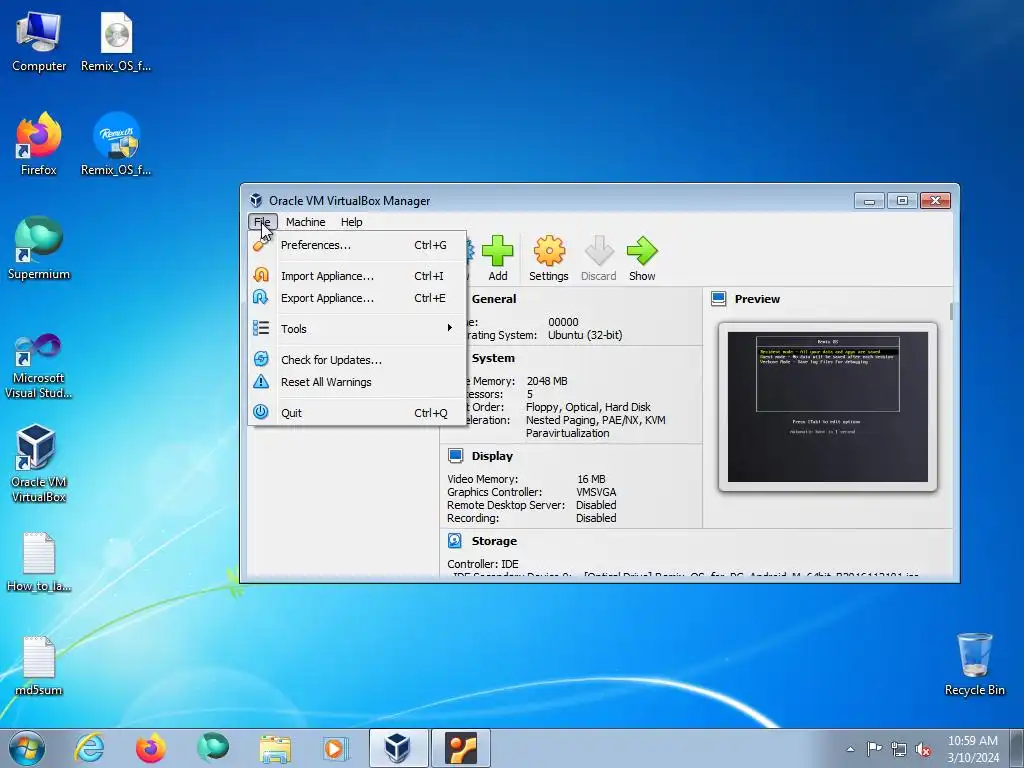Open the Machine menu

coord(305,222)
